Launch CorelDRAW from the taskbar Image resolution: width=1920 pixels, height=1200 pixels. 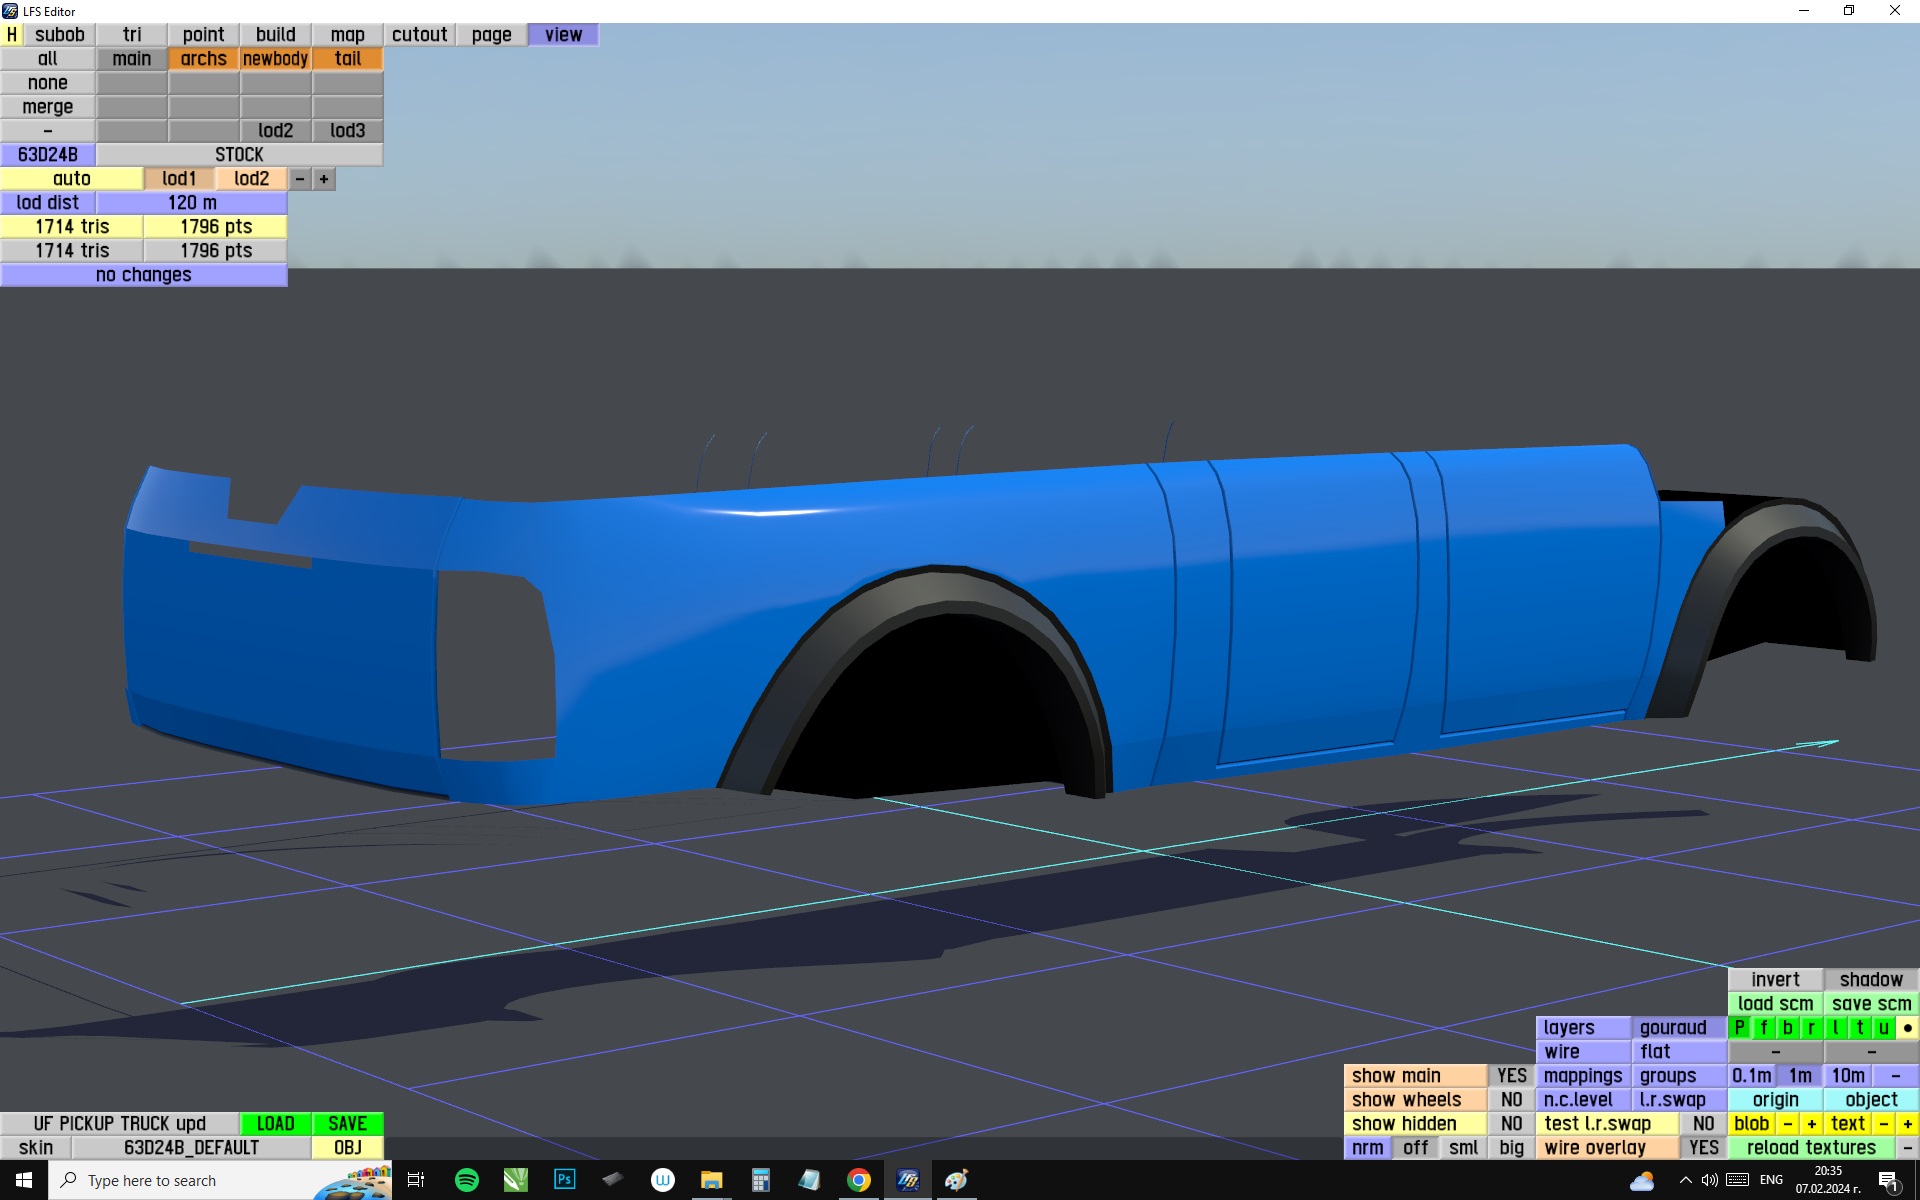click(x=515, y=1180)
